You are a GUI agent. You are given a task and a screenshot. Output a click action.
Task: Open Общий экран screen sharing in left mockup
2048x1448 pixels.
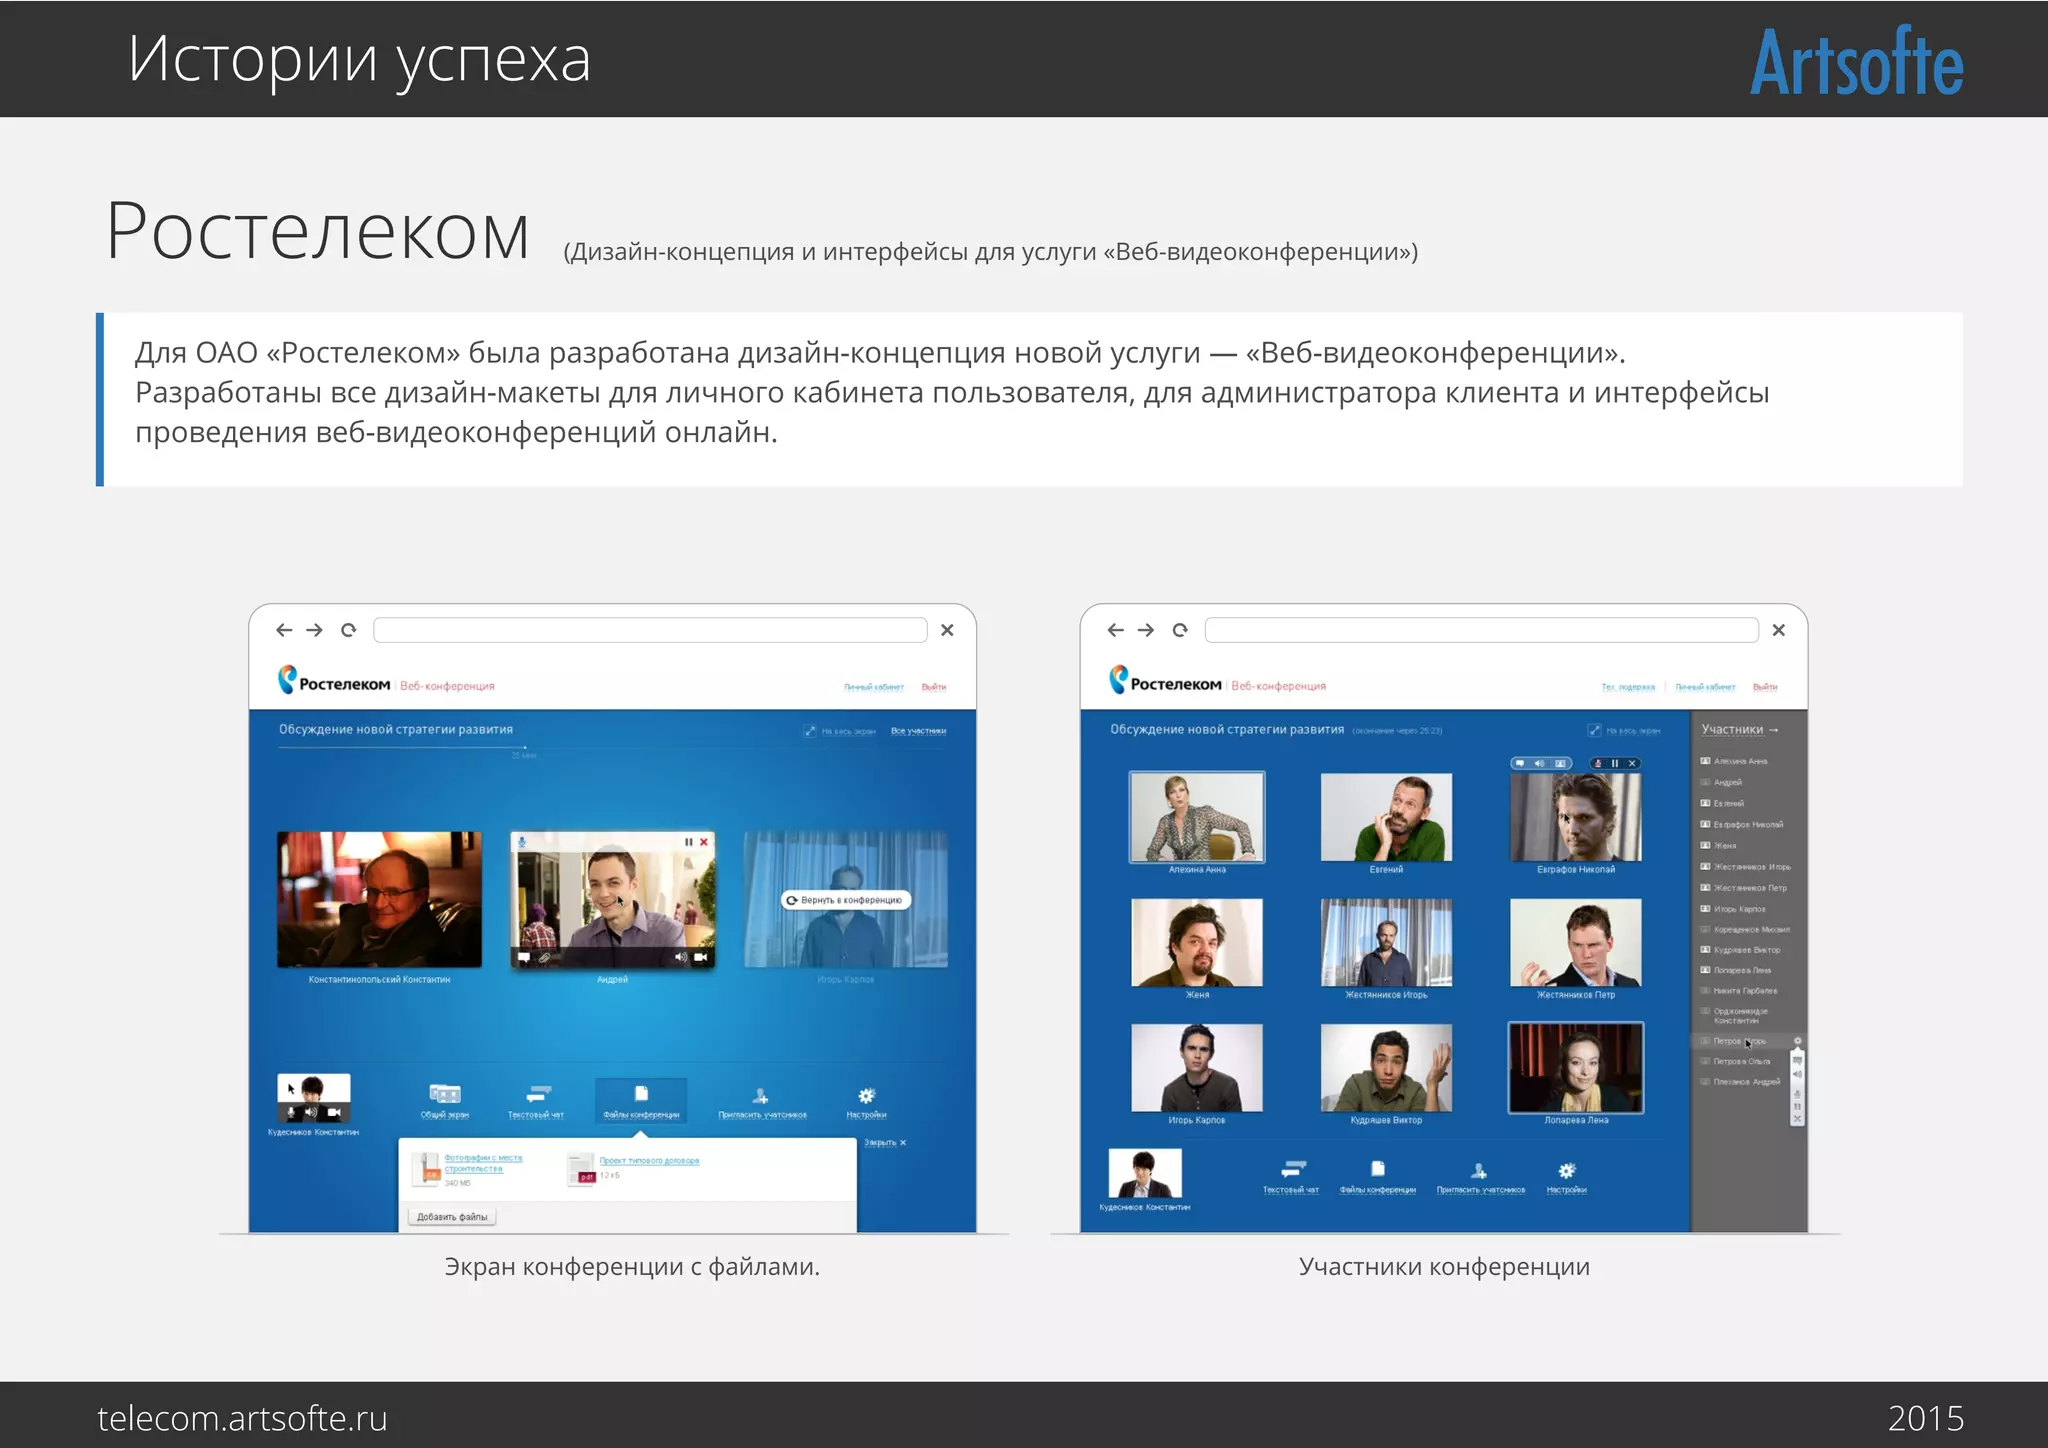pyautogui.click(x=445, y=1101)
